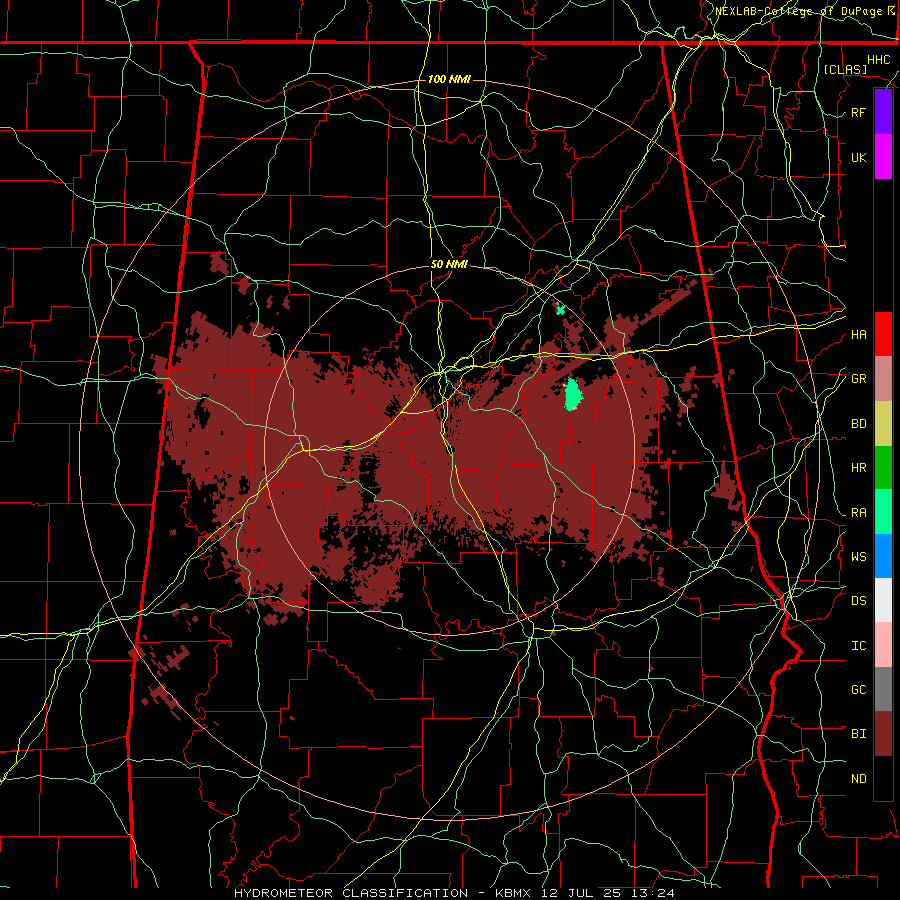The height and width of the screenshot is (900, 900).
Task: Click the HYDROMETEOR CLASSIFICATION title text
Action: pyautogui.click(x=351, y=893)
